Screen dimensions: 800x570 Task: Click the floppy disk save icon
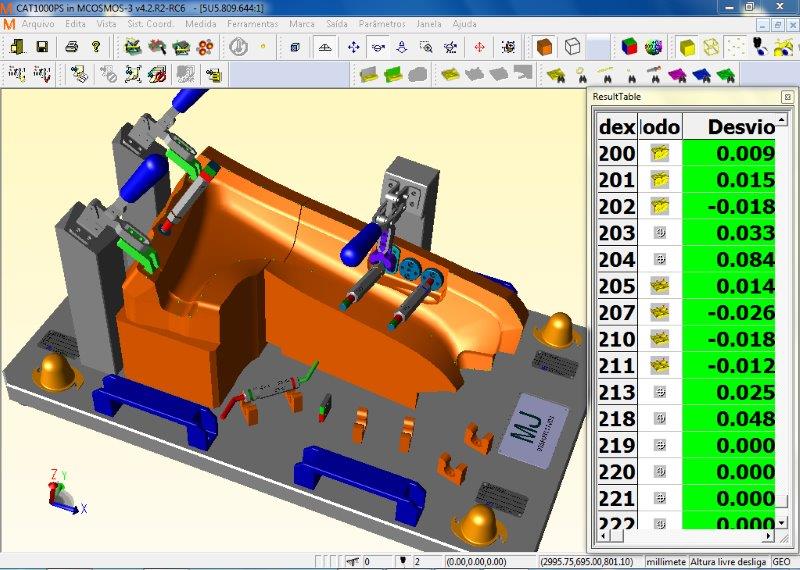click(42, 47)
